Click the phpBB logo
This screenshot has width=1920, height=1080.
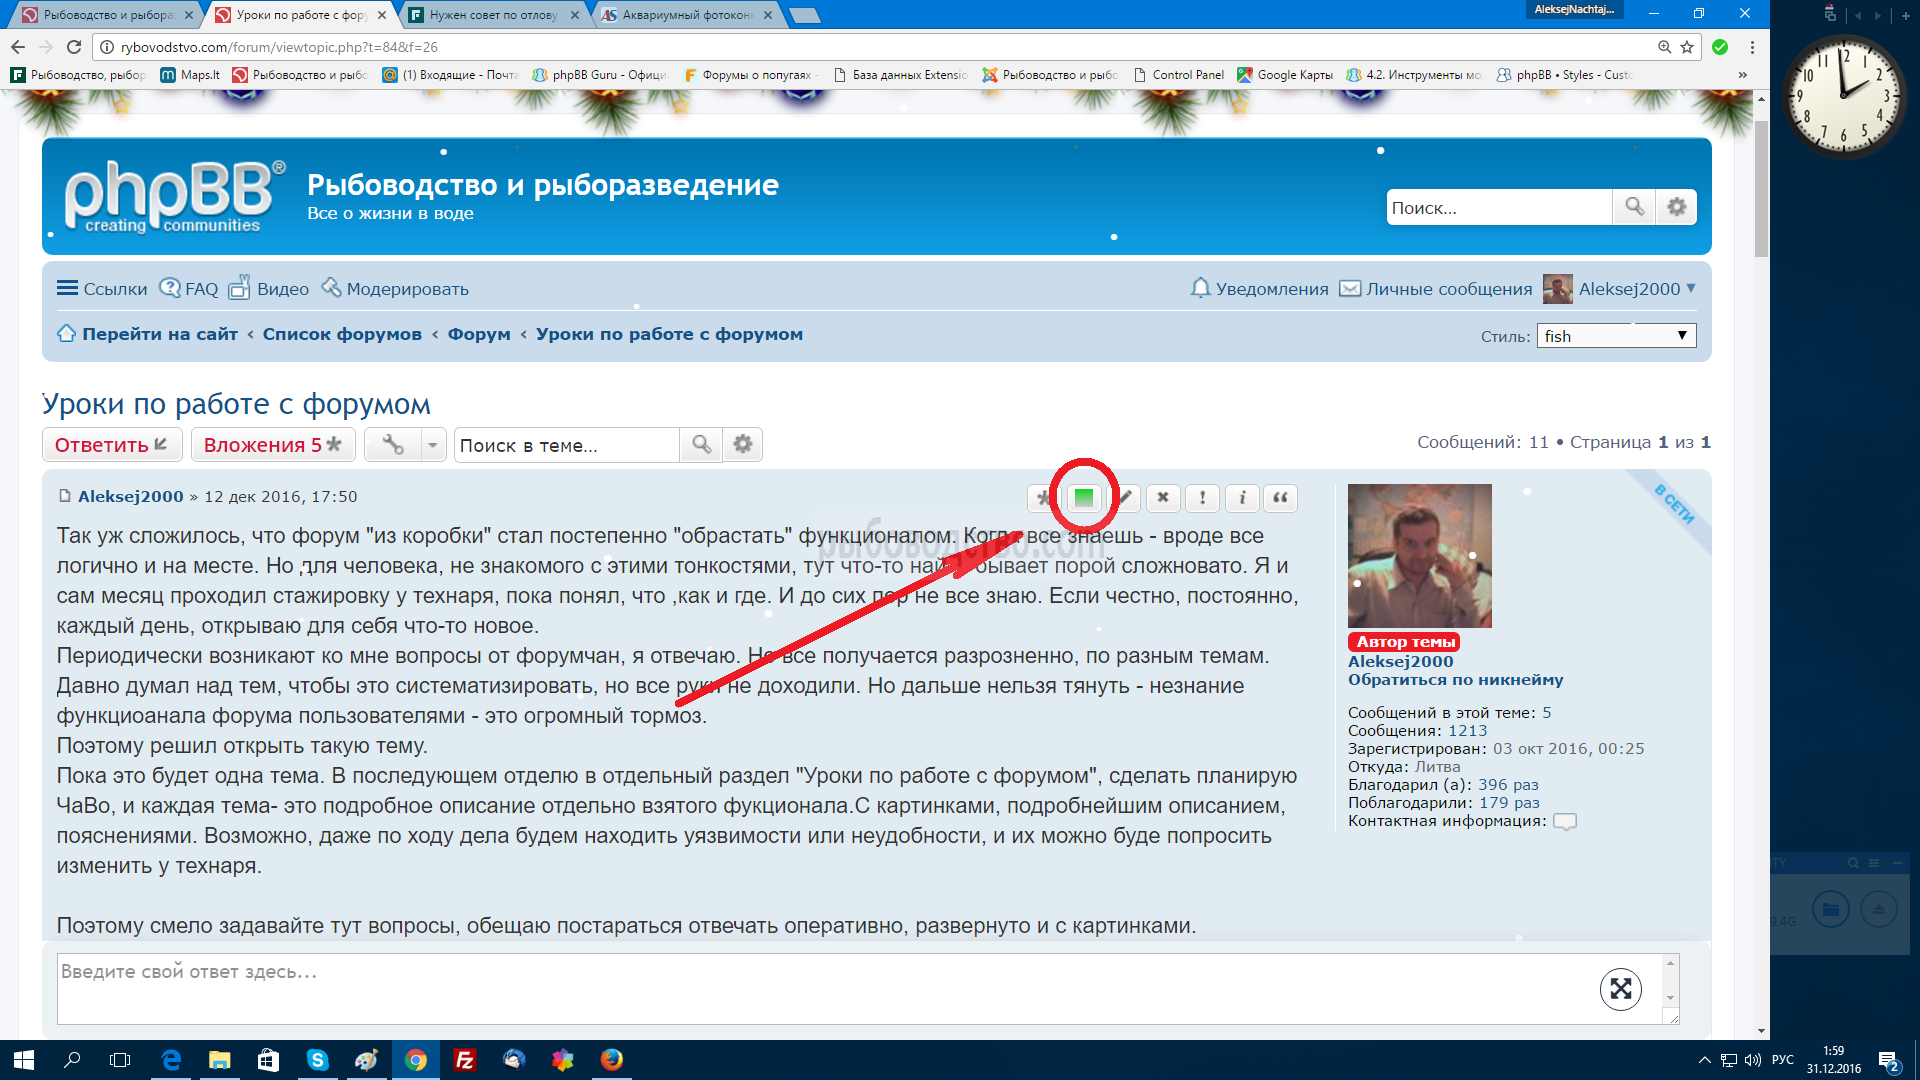point(174,197)
